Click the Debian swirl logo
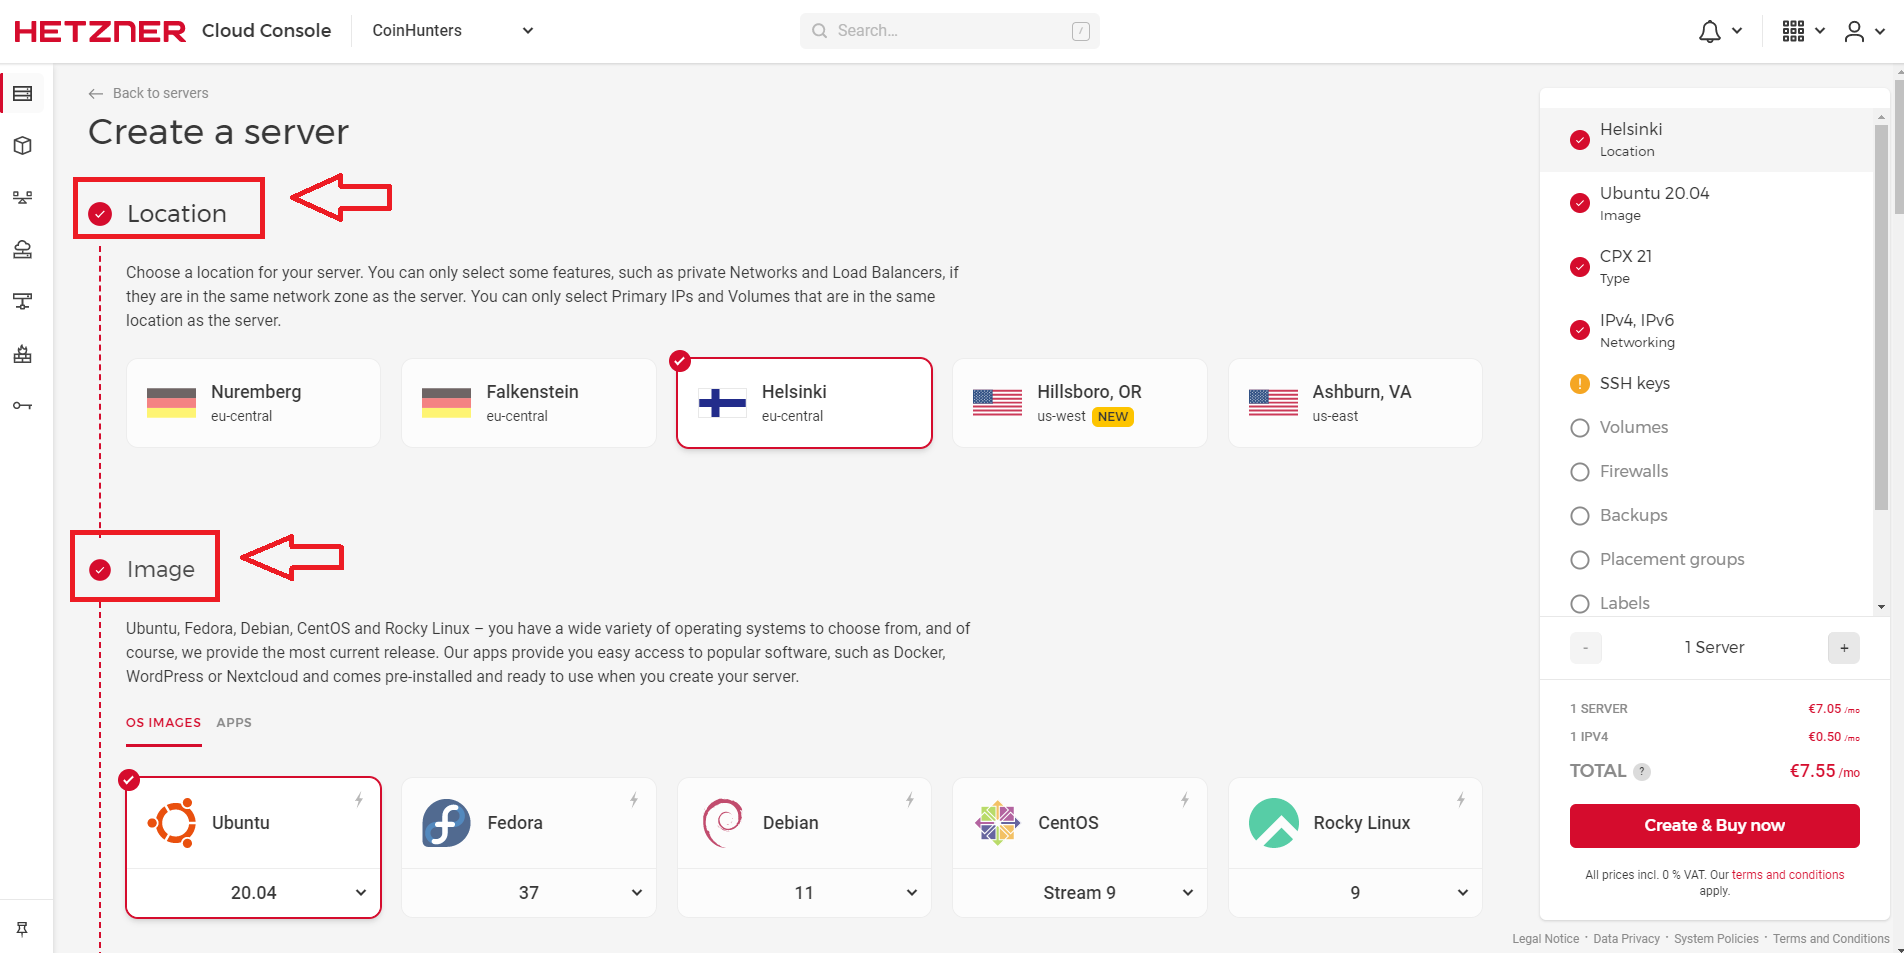 [722, 823]
